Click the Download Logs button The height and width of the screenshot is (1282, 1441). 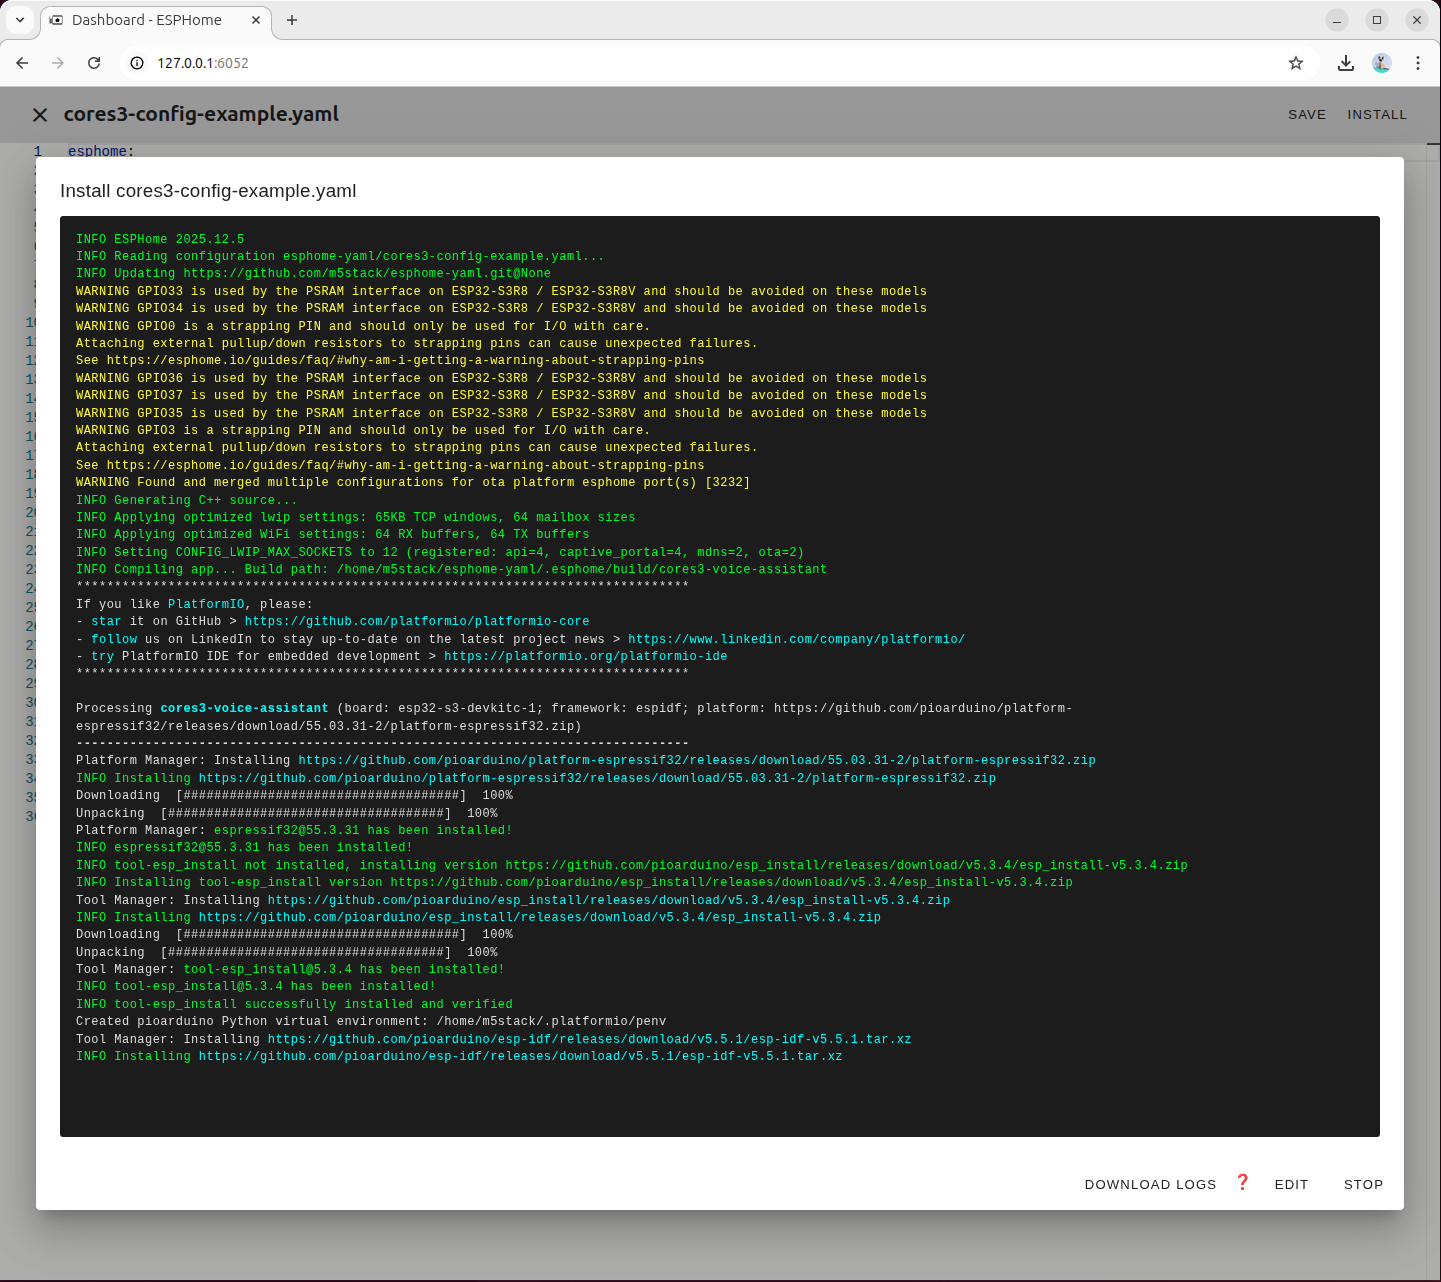tap(1150, 1184)
